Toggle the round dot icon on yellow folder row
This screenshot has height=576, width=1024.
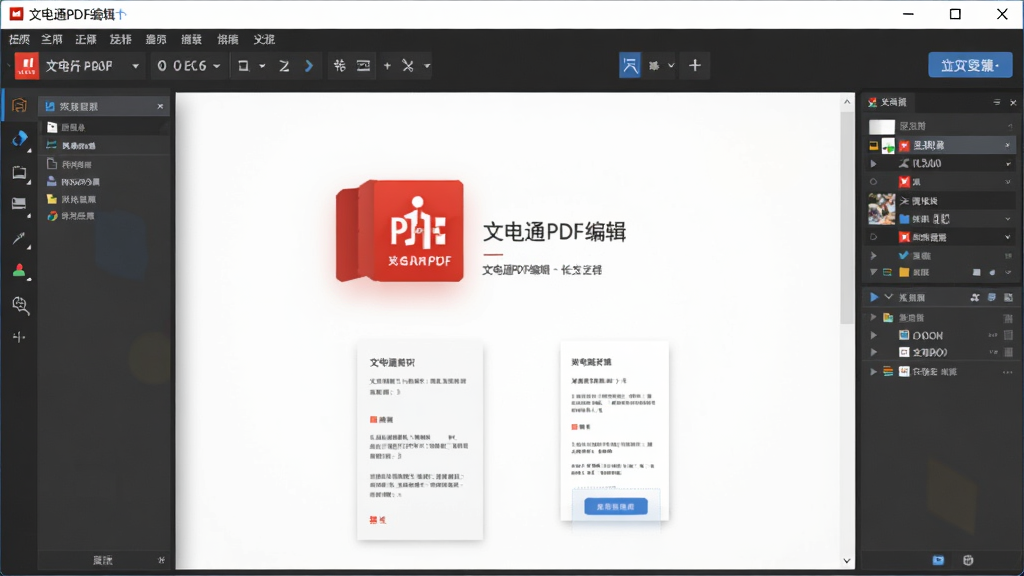pos(992,272)
